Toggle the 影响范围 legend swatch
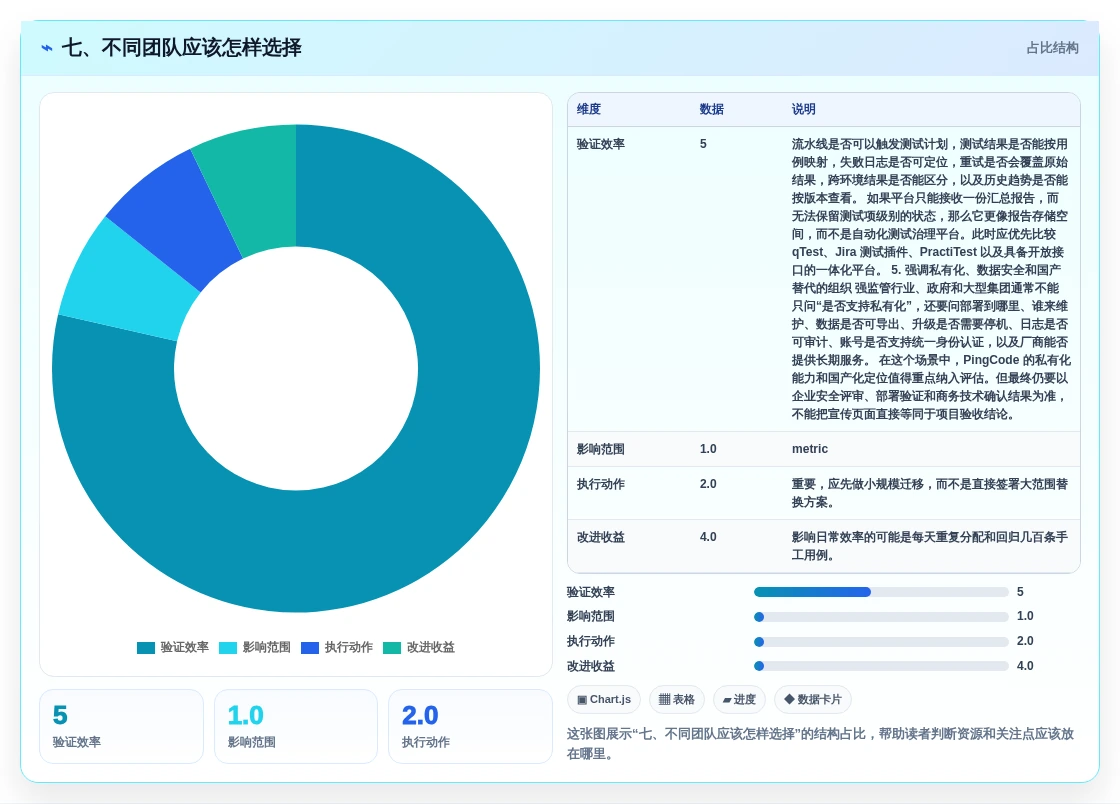 [x=228, y=648]
